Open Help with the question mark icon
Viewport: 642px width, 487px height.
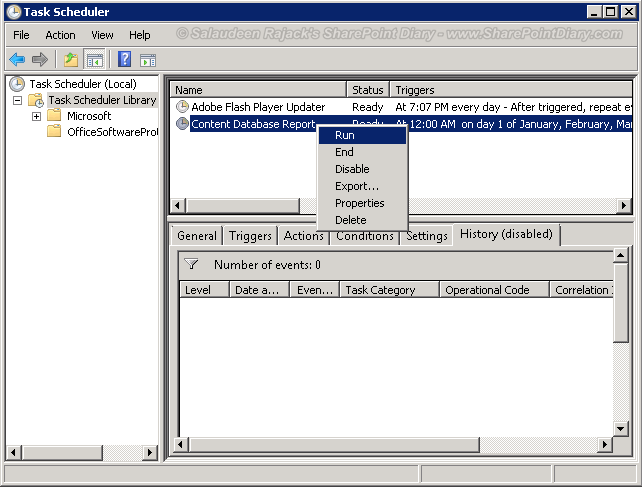[x=124, y=59]
